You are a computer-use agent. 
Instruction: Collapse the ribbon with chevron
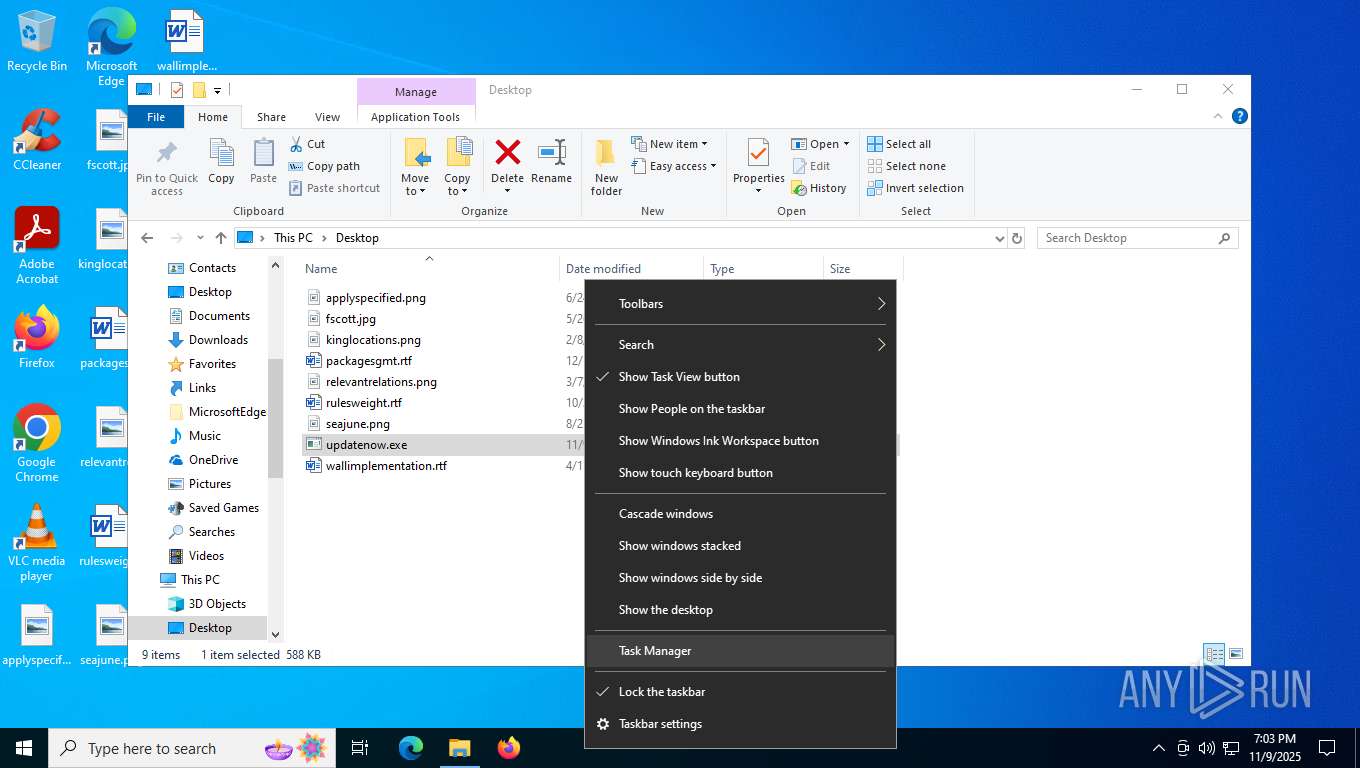tap(1219, 116)
